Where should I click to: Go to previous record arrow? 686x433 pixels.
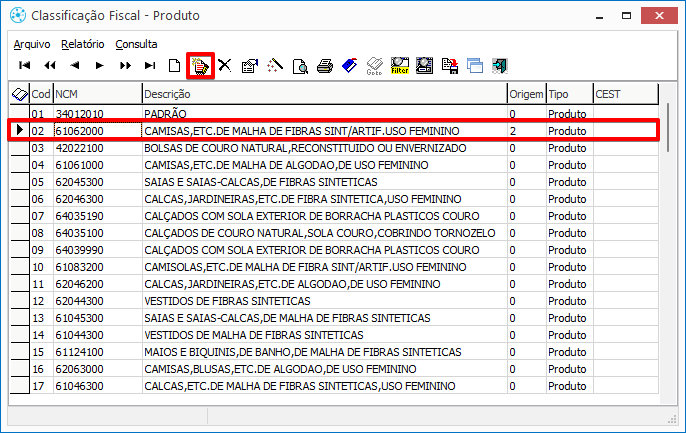point(75,66)
